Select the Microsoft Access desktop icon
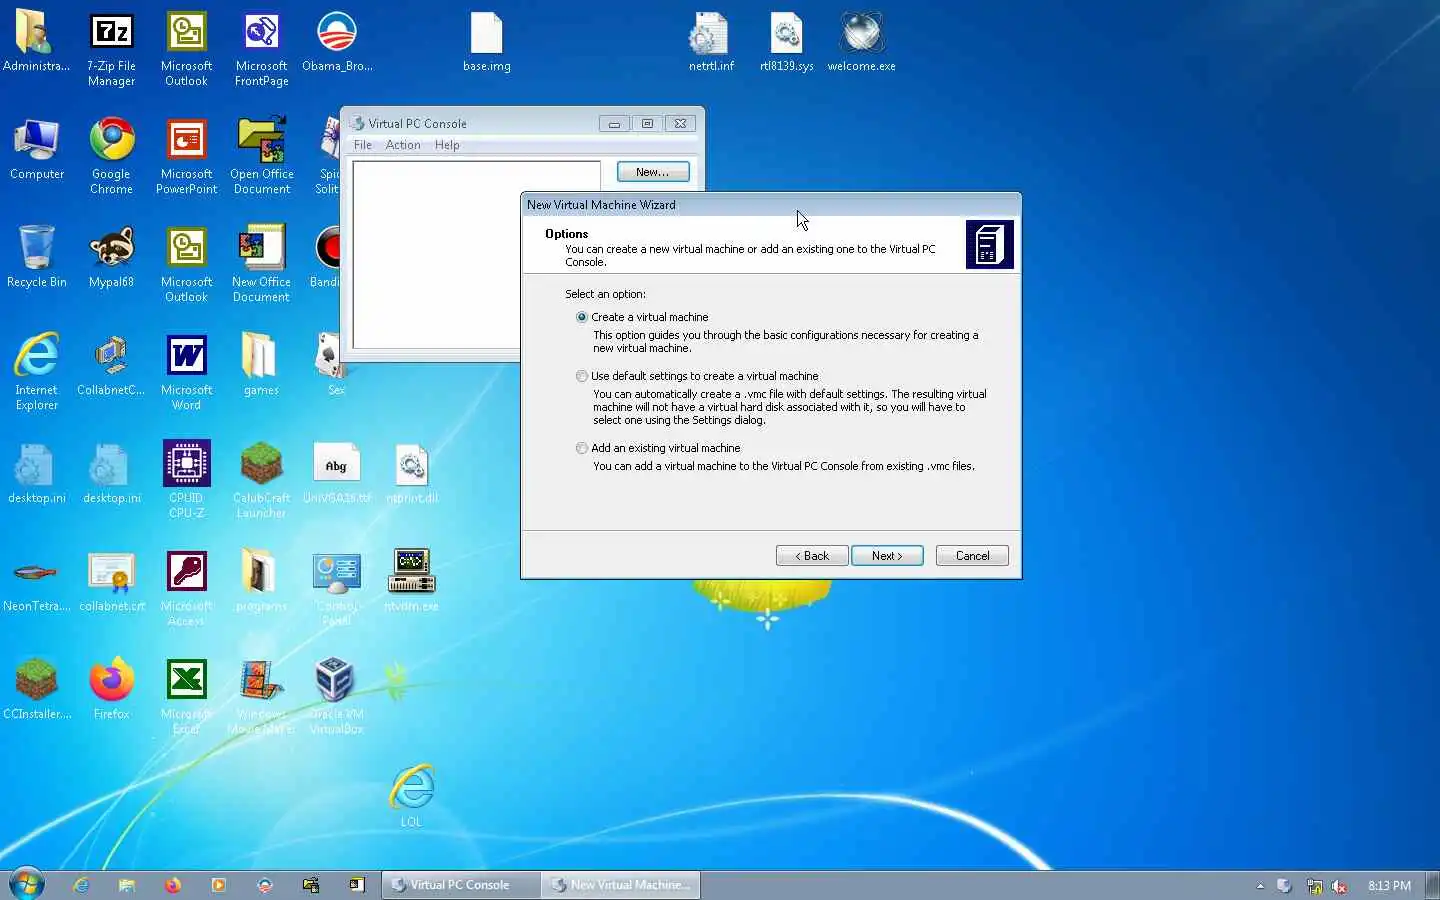The image size is (1440, 900). (x=186, y=589)
